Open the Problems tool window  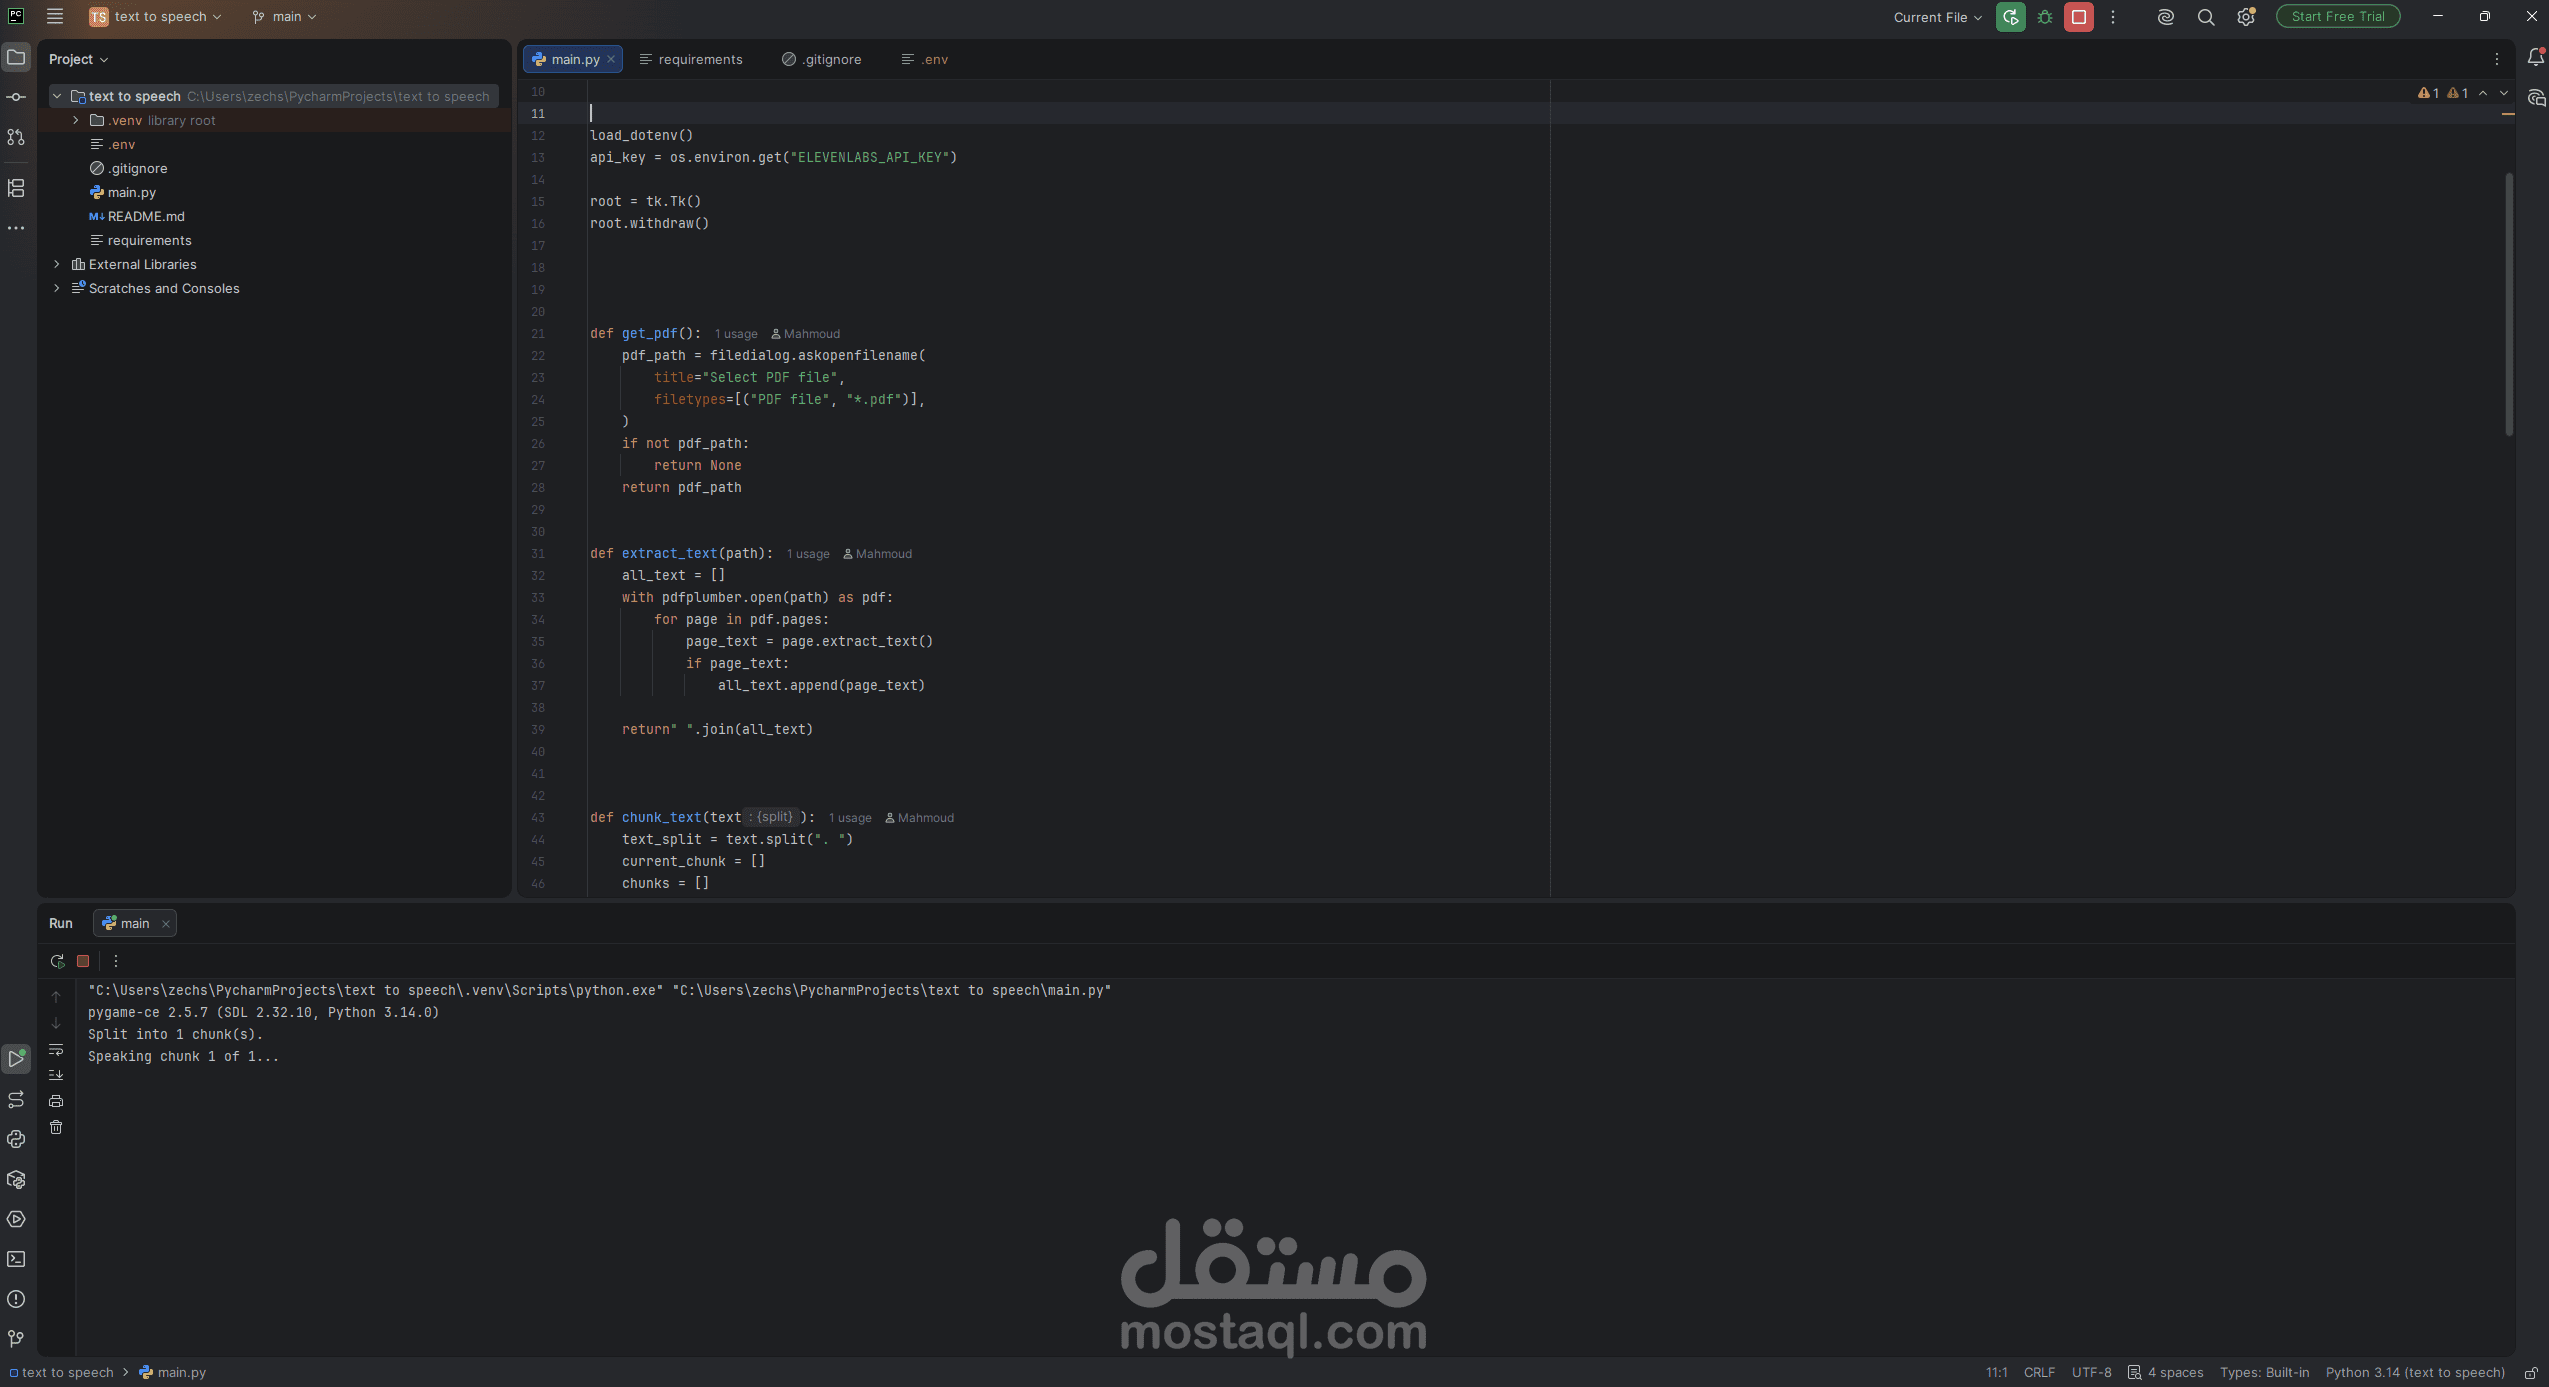point(16,1299)
